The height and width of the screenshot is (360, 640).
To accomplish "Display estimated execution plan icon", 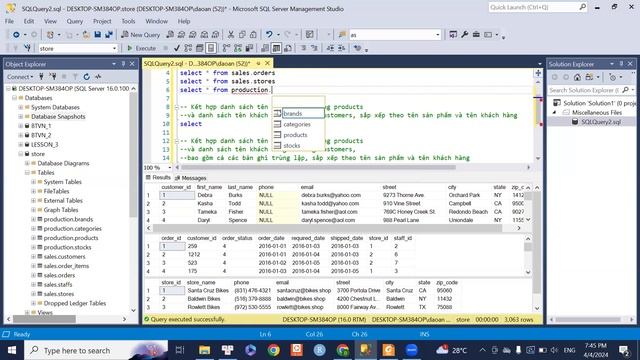I will click(x=188, y=48).
